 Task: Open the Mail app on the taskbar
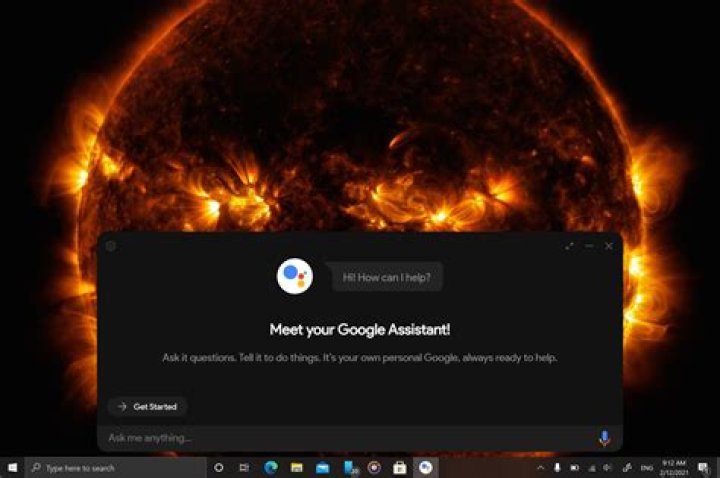323,467
